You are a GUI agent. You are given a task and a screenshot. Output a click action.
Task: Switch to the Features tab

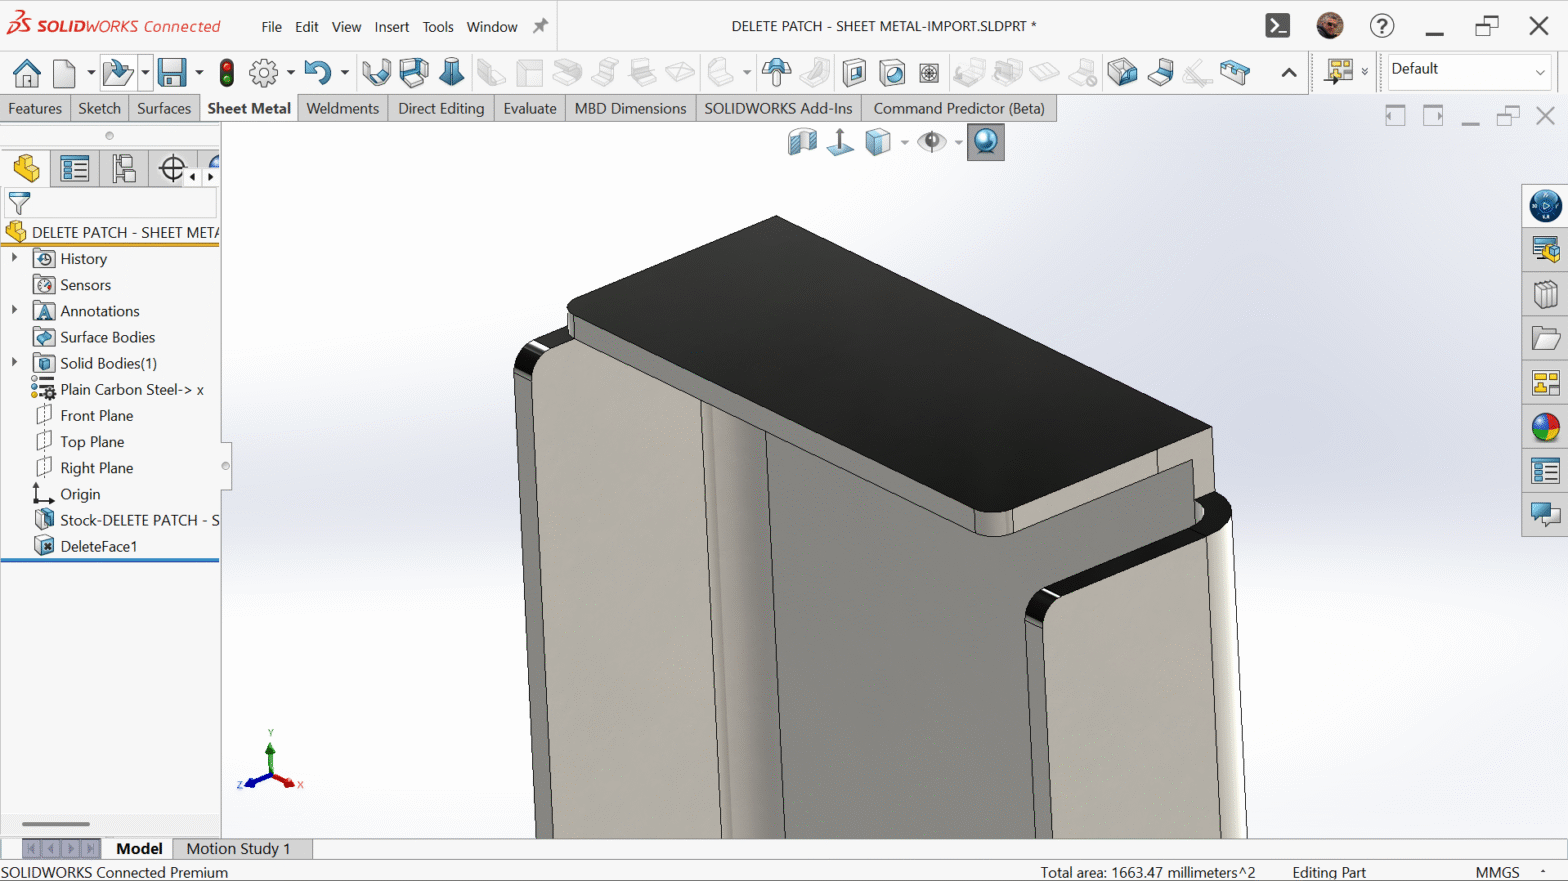coord(35,108)
